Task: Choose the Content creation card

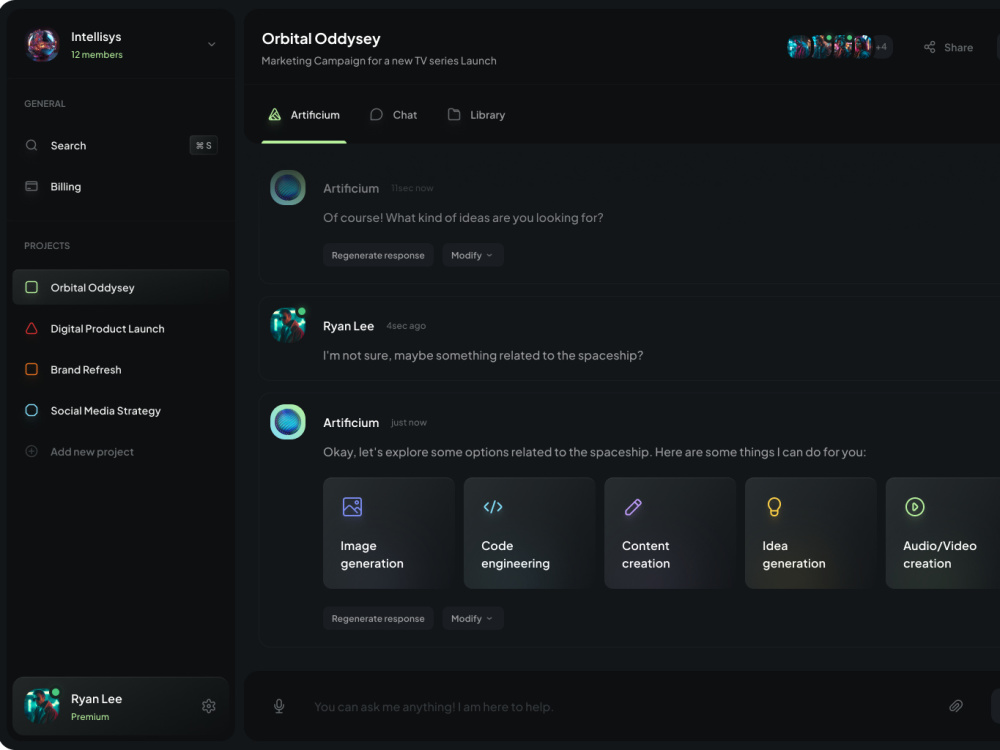Action: pyautogui.click(x=670, y=533)
